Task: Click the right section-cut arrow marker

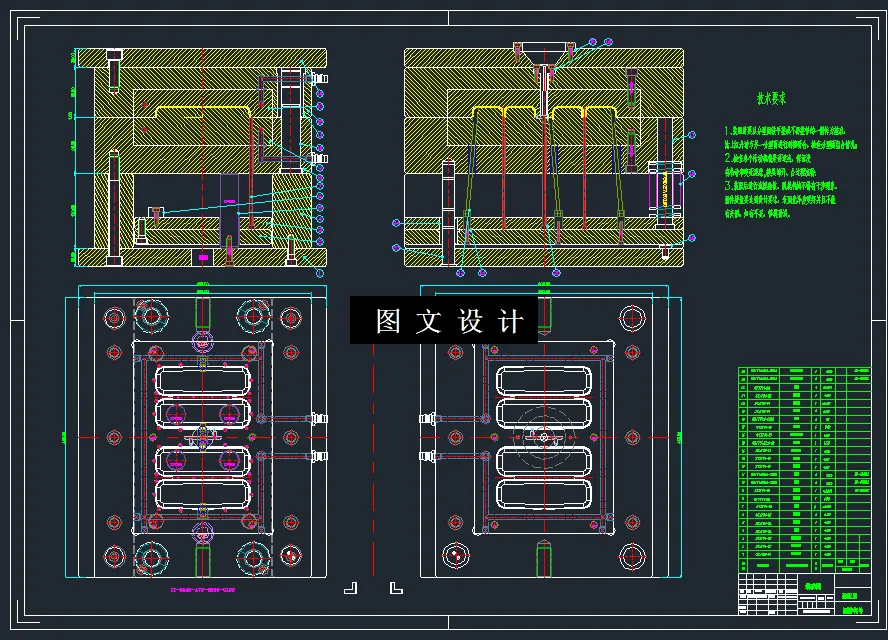Action: click(x=396, y=588)
